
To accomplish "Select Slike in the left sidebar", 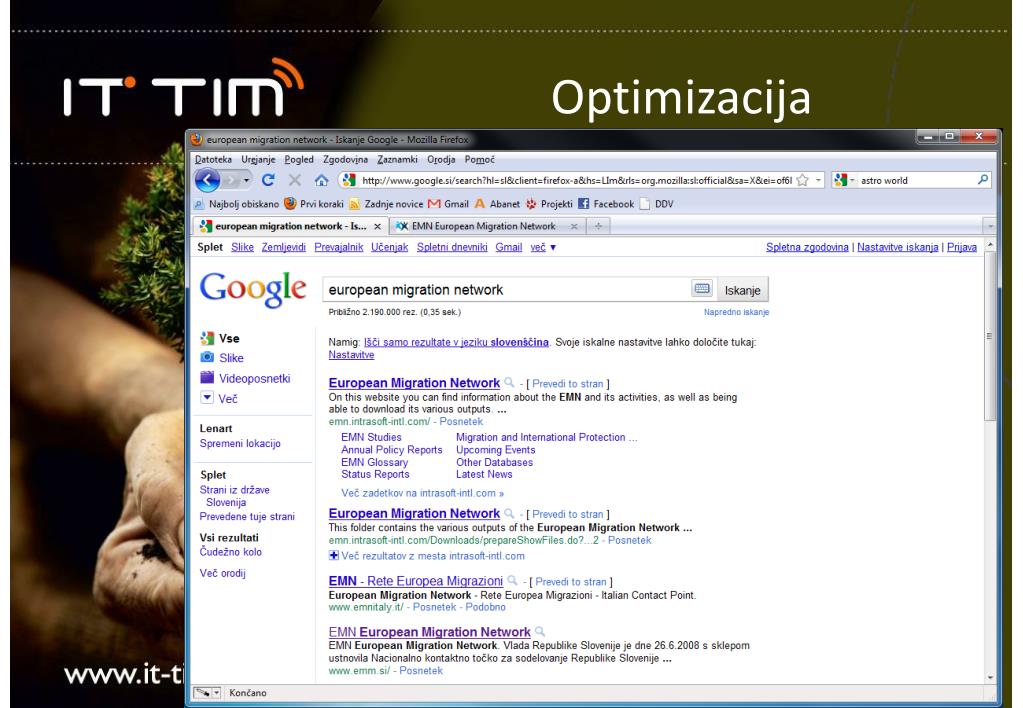I will [x=231, y=358].
